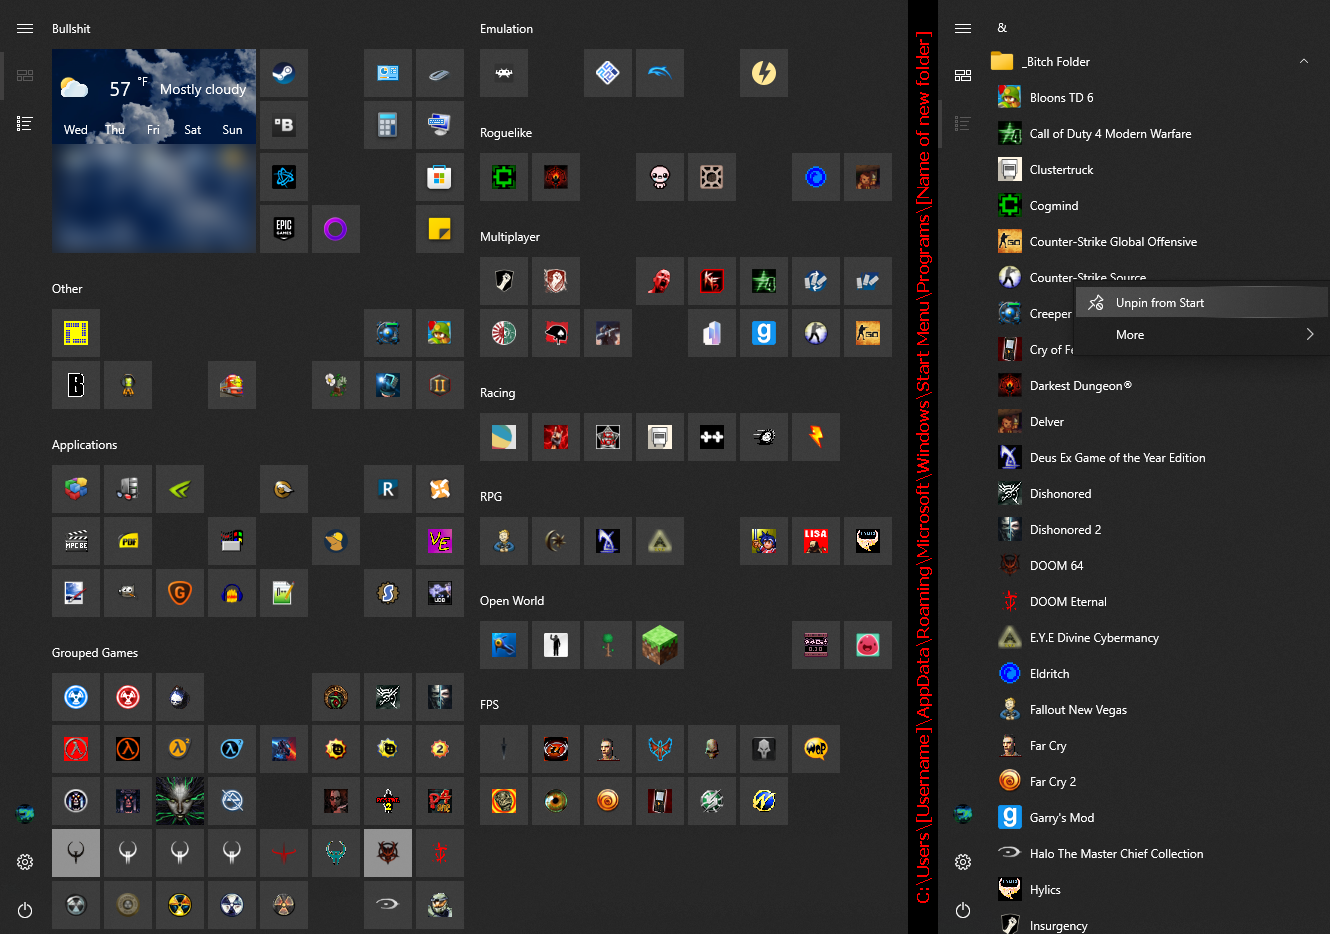Open the Microsoft Store tile
Image resolution: width=1330 pixels, height=934 pixels.
pyautogui.click(x=440, y=177)
